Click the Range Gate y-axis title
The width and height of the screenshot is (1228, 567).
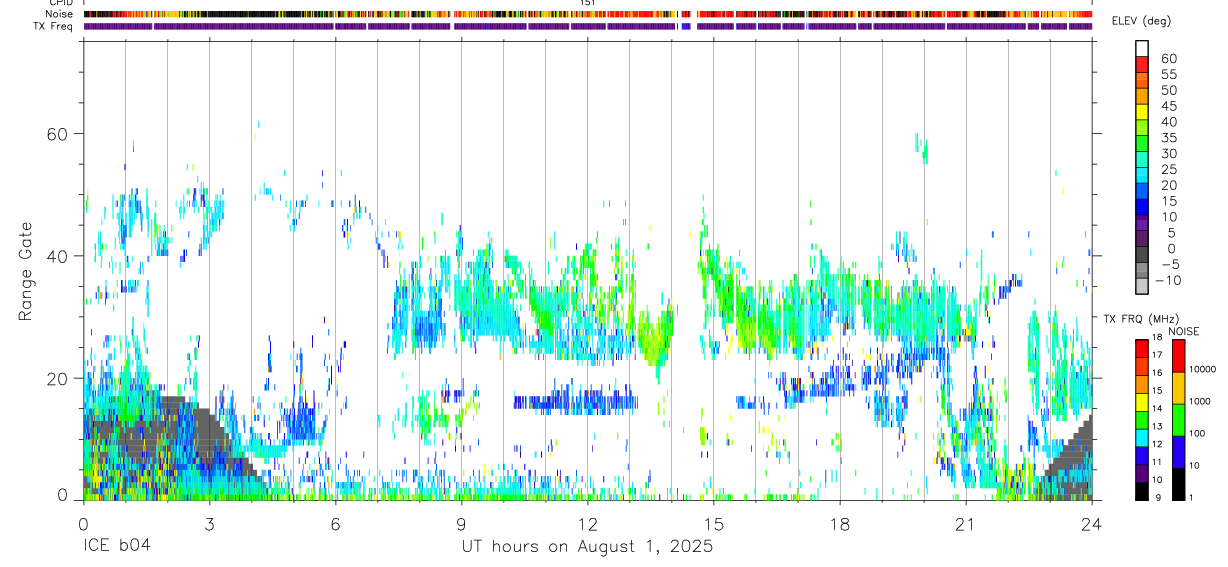click(x=25, y=273)
